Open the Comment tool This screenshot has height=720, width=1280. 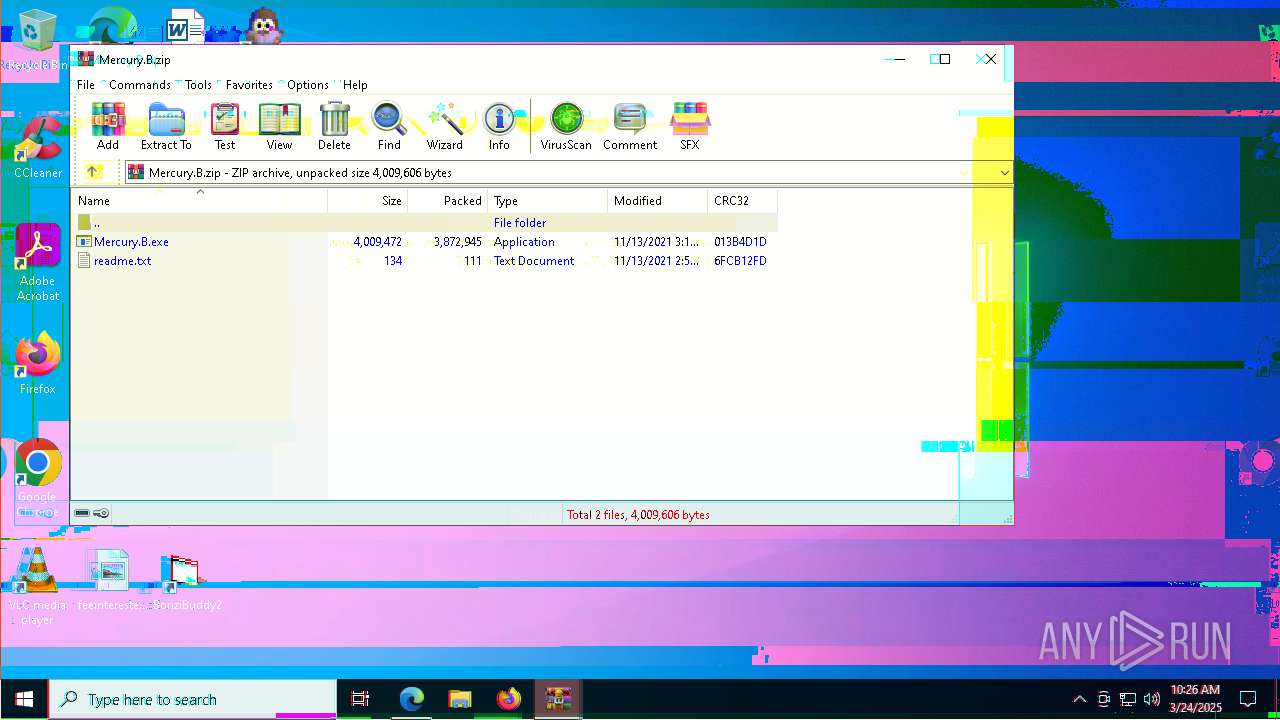630,126
